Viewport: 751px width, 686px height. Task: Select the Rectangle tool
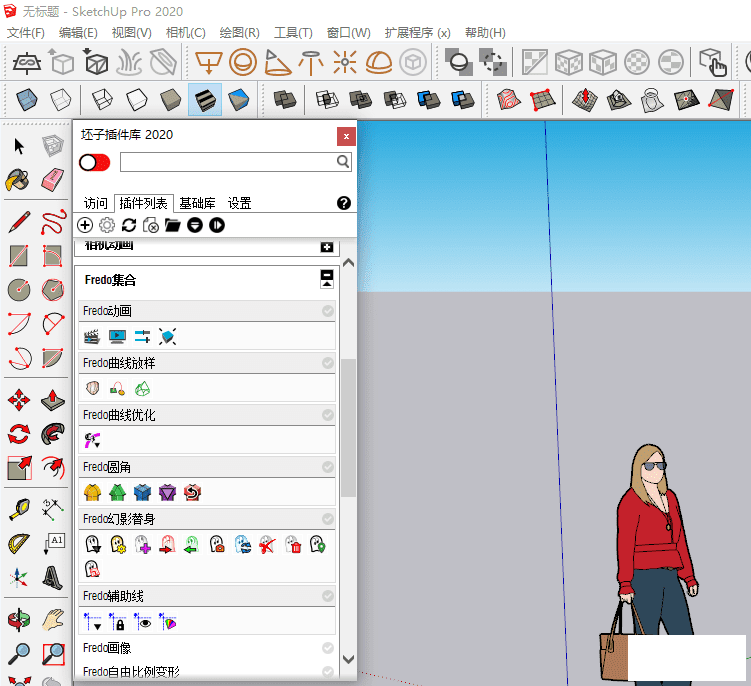19,256
